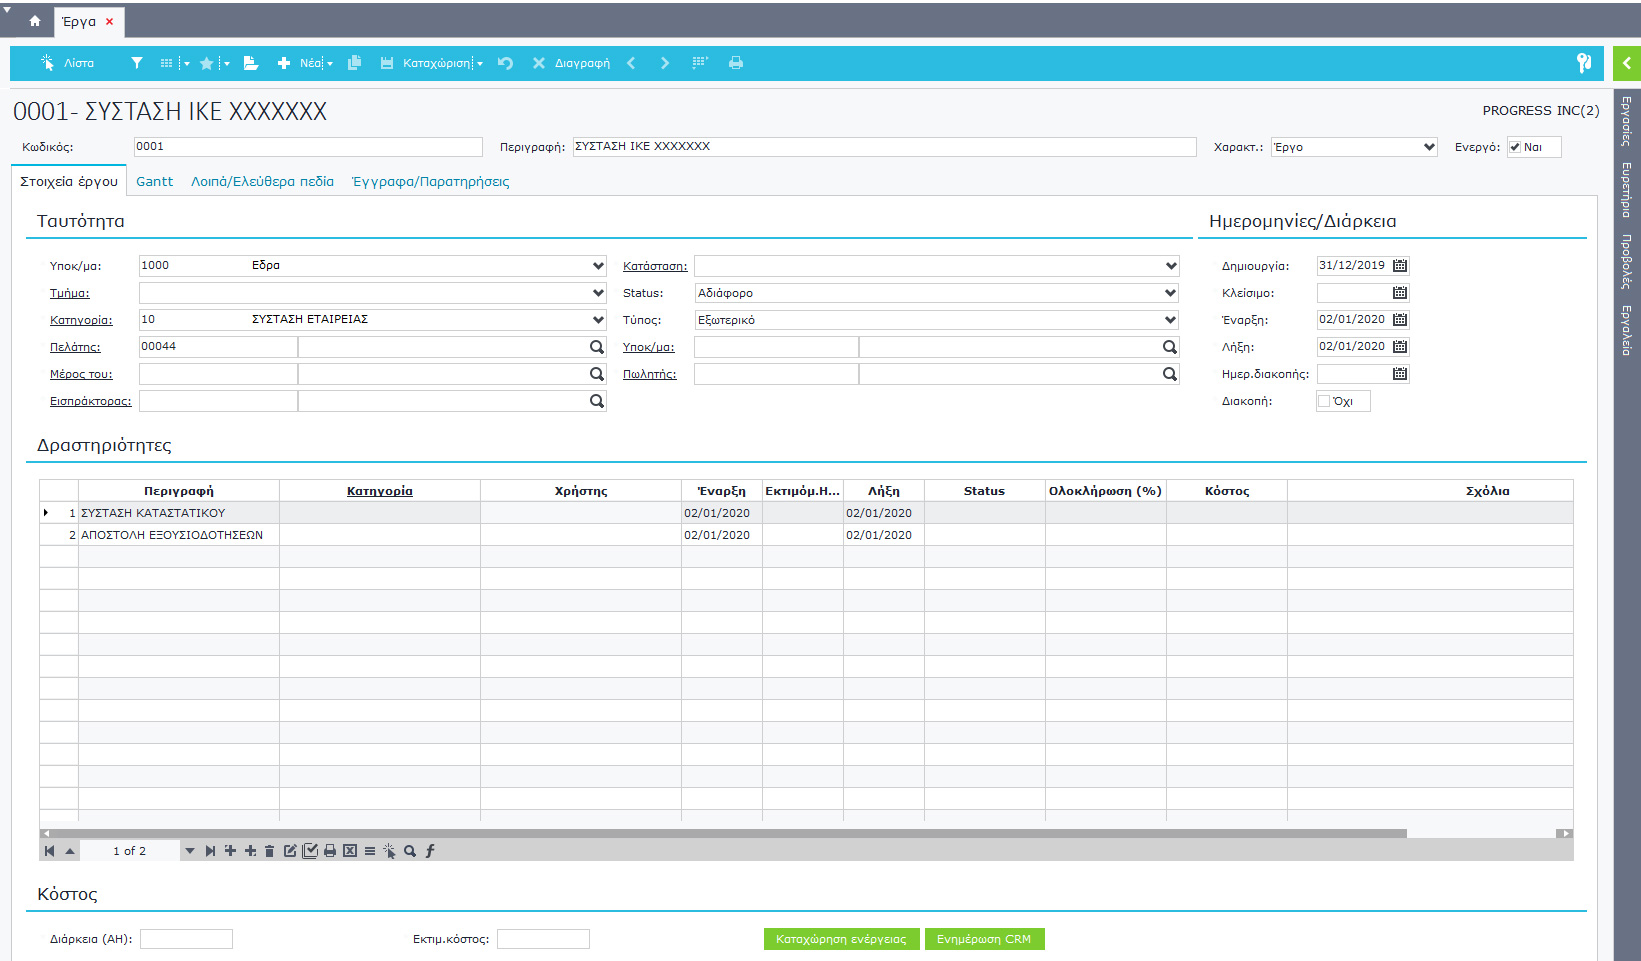Screen dimensions: 1641x961
Task: Select ΑΠΟΣΤΟΛΗ ΕΞΟΥΣΙΟΔΟΤΗΣΕΩΝ activity row
Action: click(806, 535)
